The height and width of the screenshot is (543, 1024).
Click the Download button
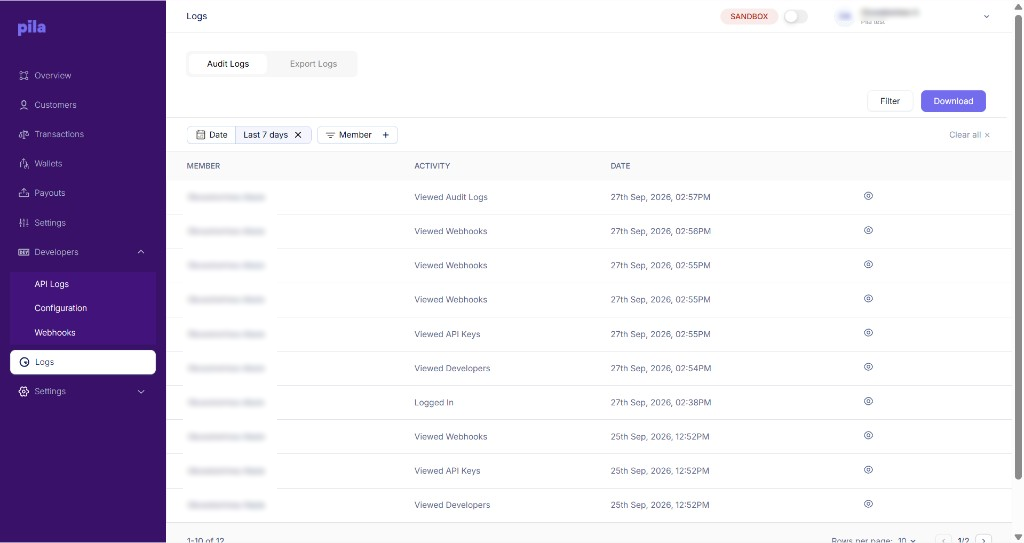(x=953, y=101)
